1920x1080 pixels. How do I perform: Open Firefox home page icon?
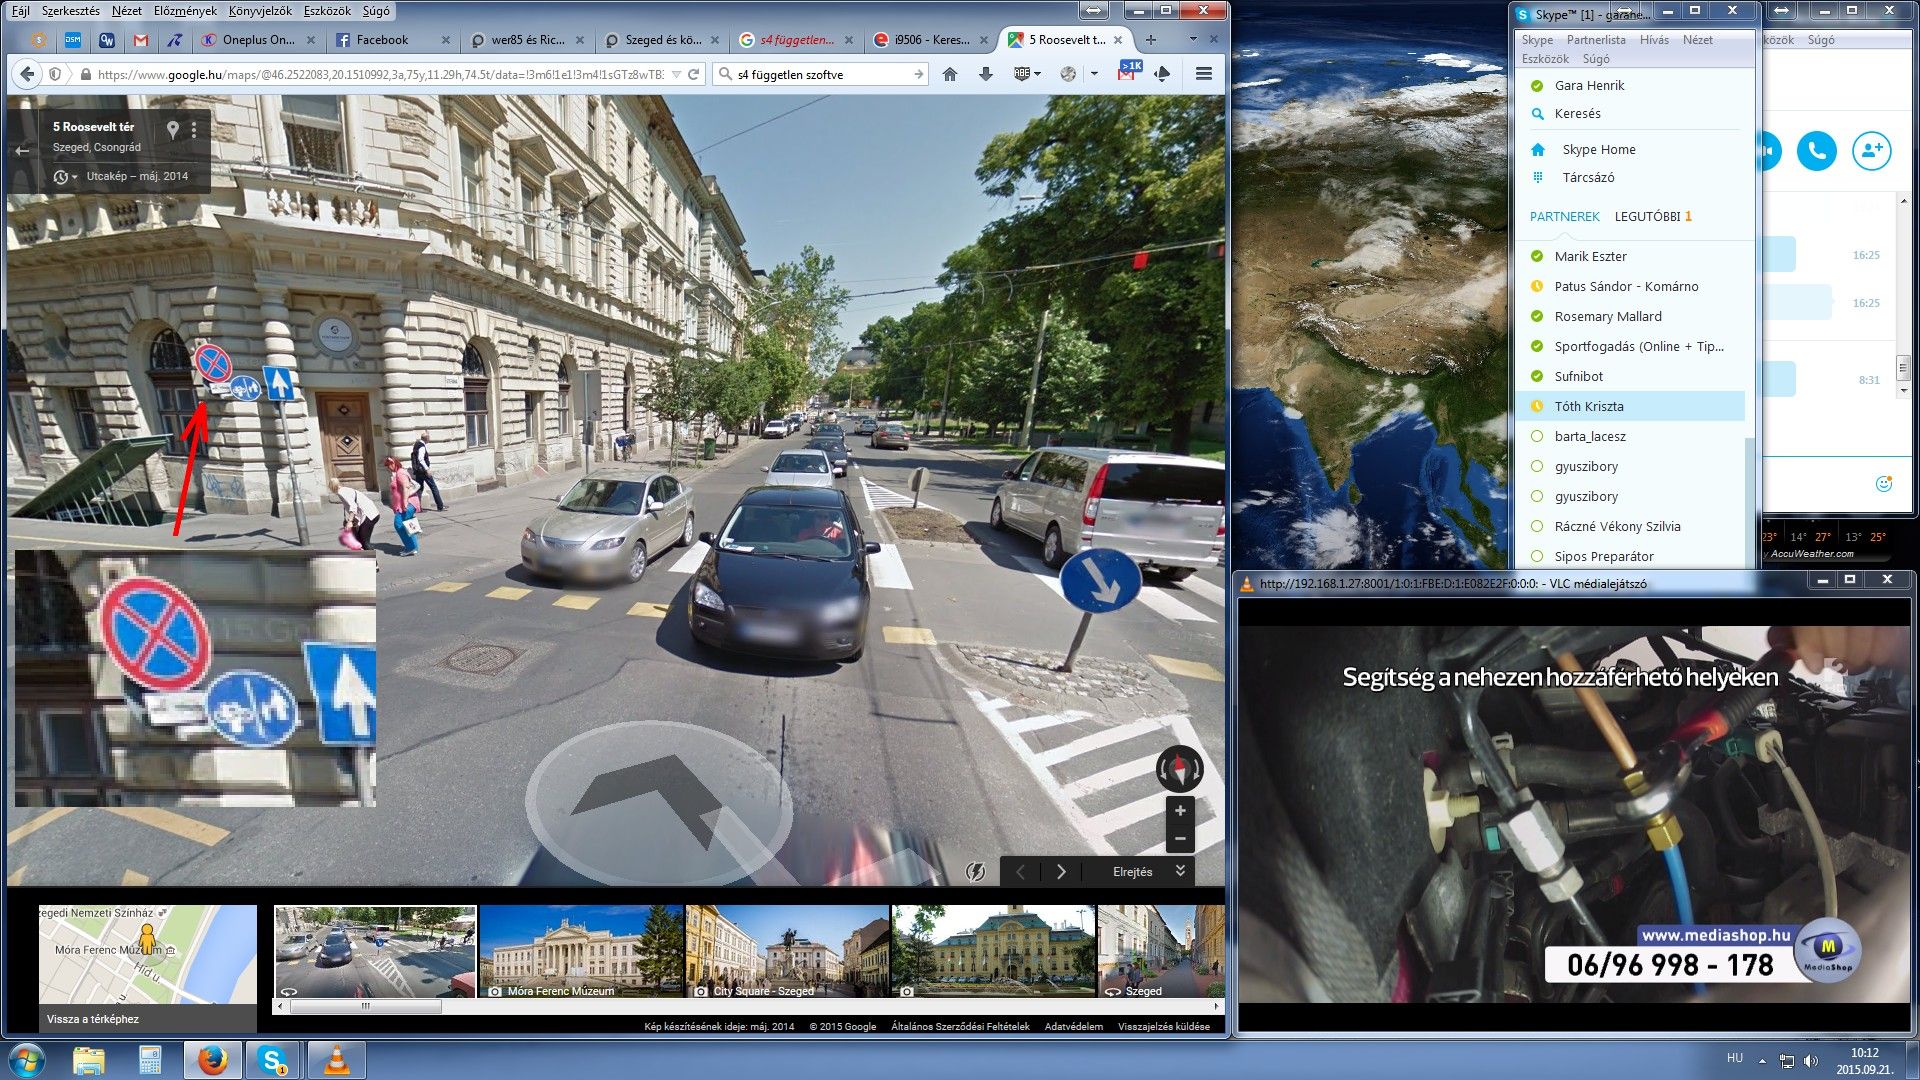click(x=950, y=74)
